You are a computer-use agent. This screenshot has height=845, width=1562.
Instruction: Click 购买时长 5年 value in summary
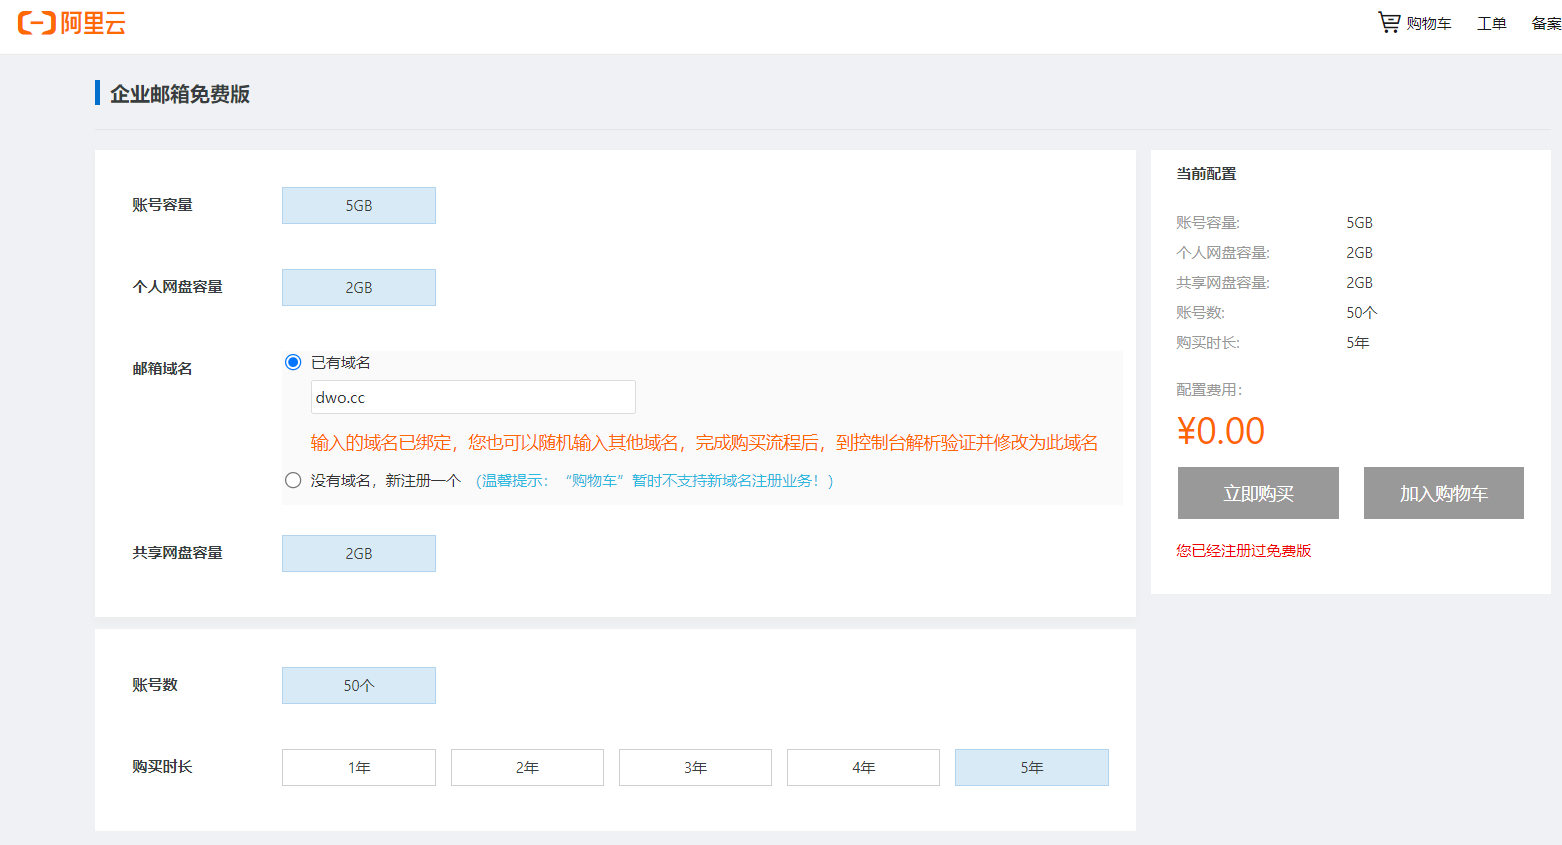1358,343
